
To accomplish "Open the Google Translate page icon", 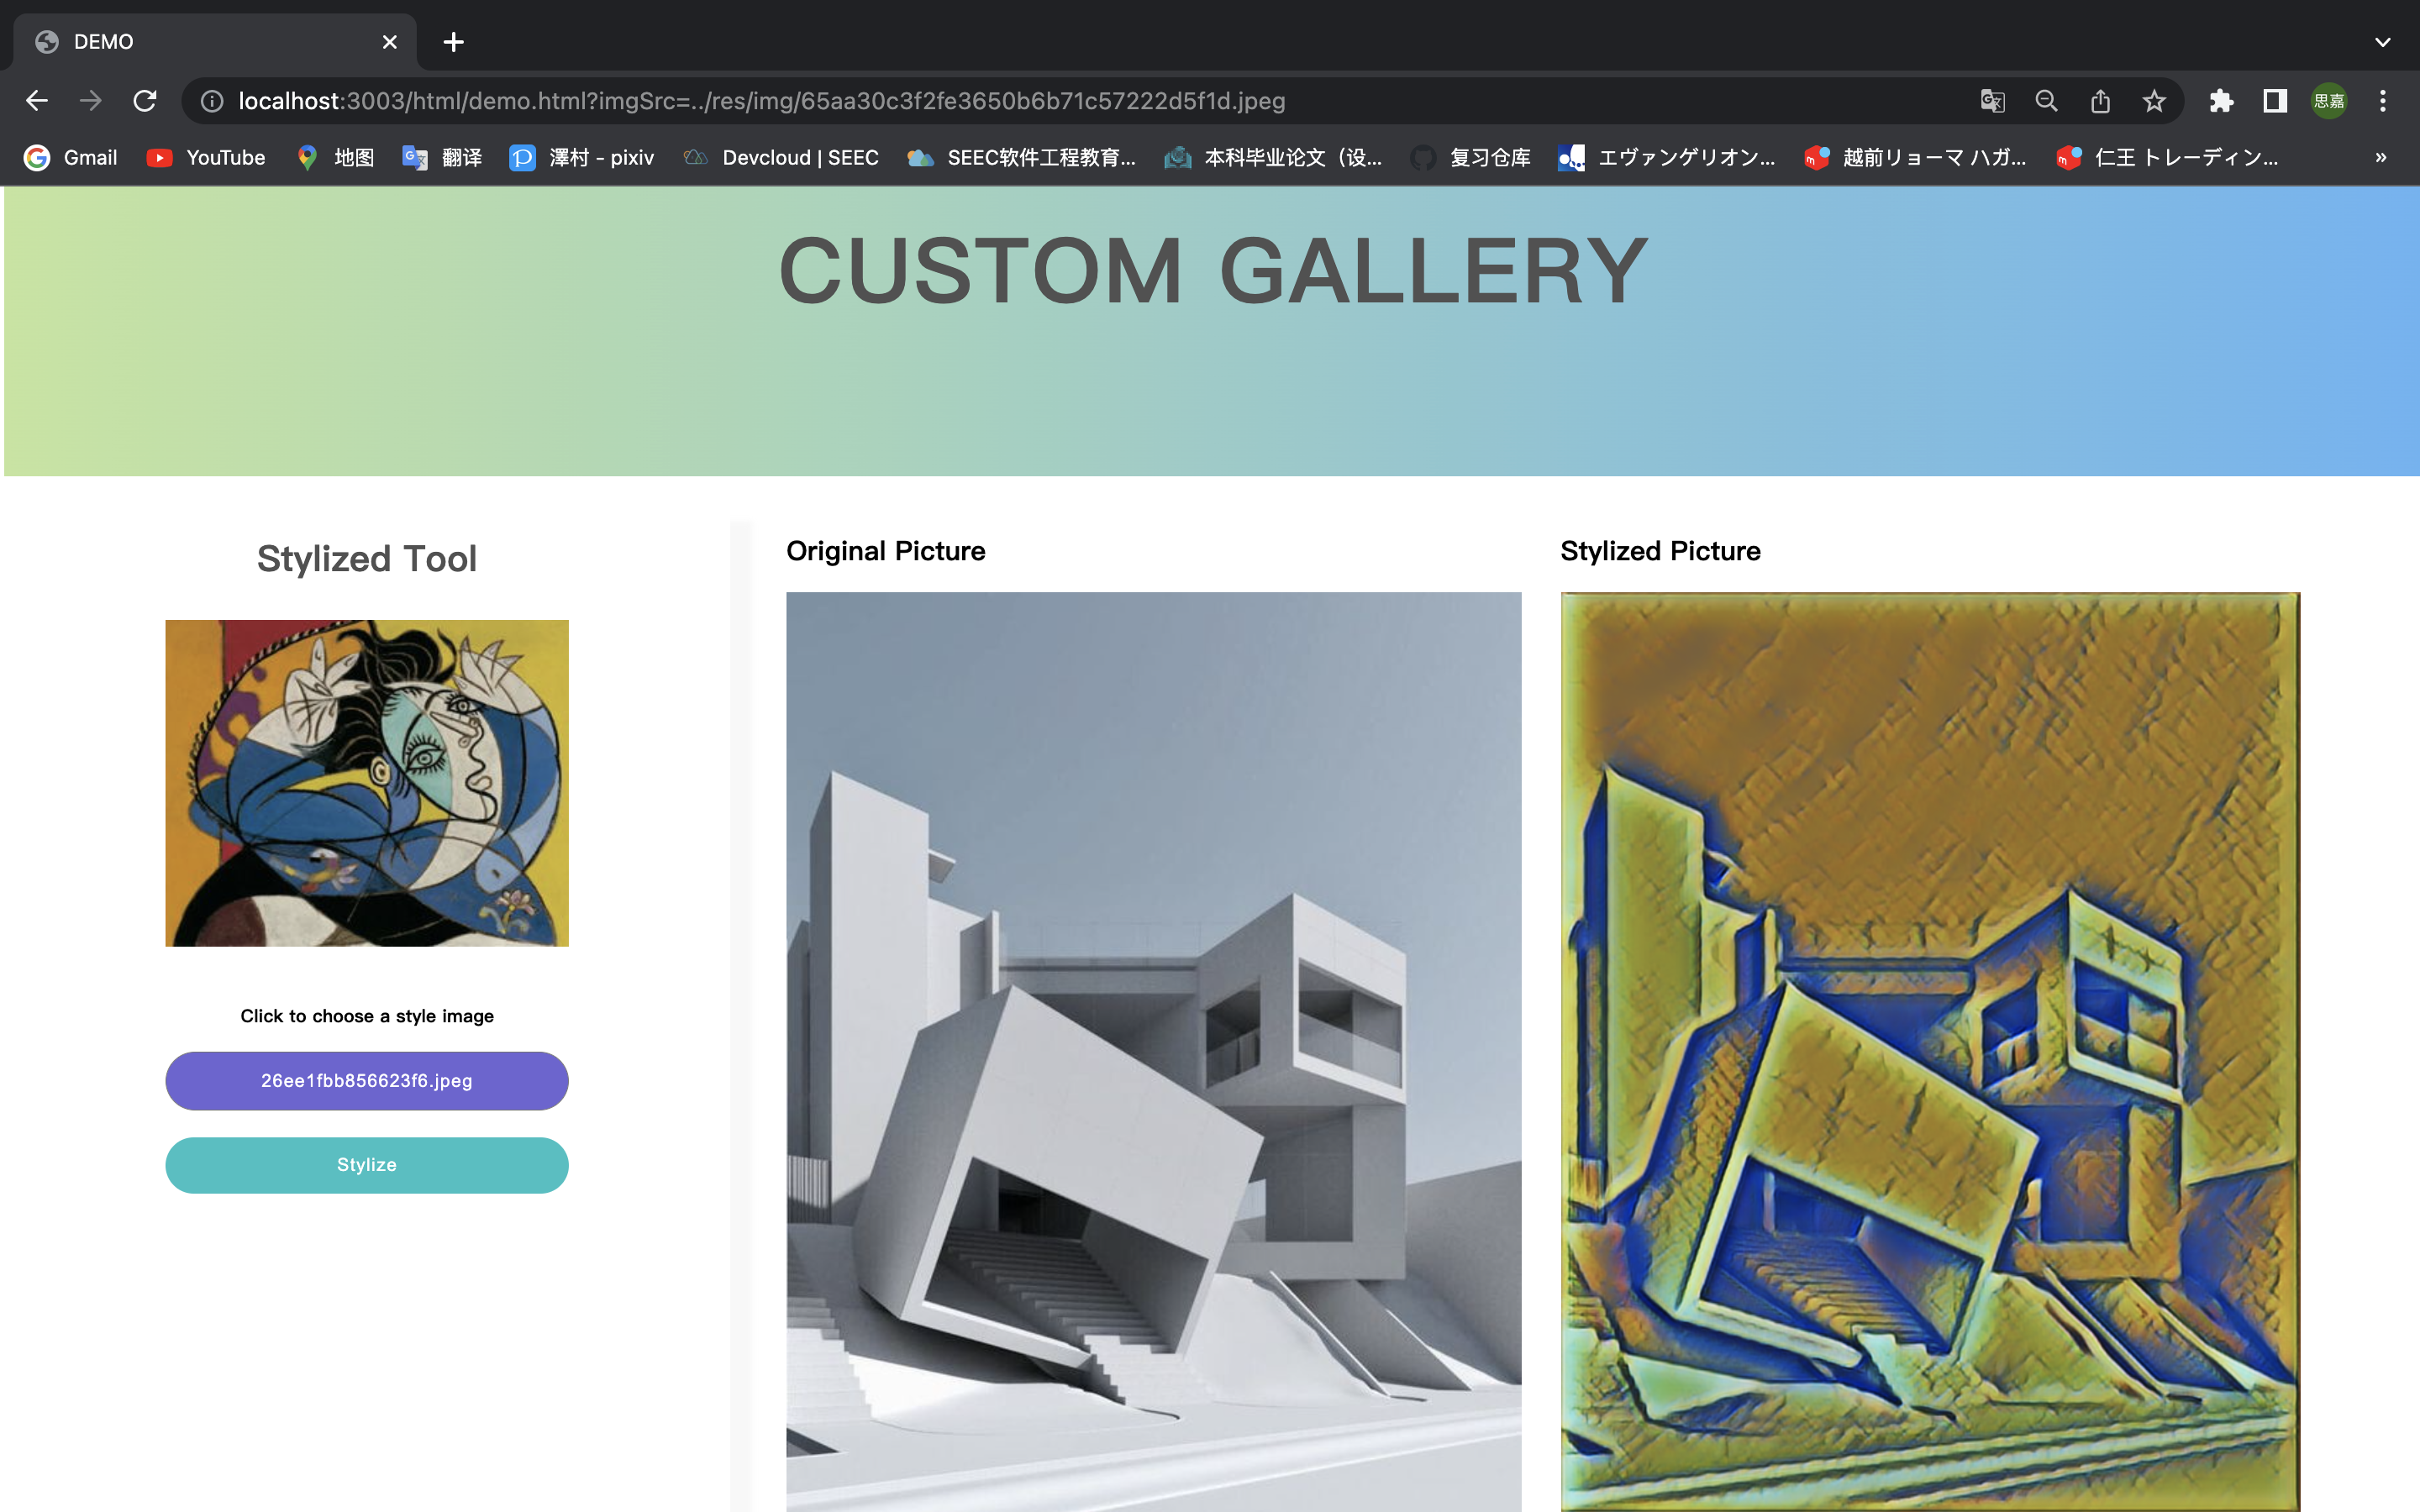I will pos(1992,101).
